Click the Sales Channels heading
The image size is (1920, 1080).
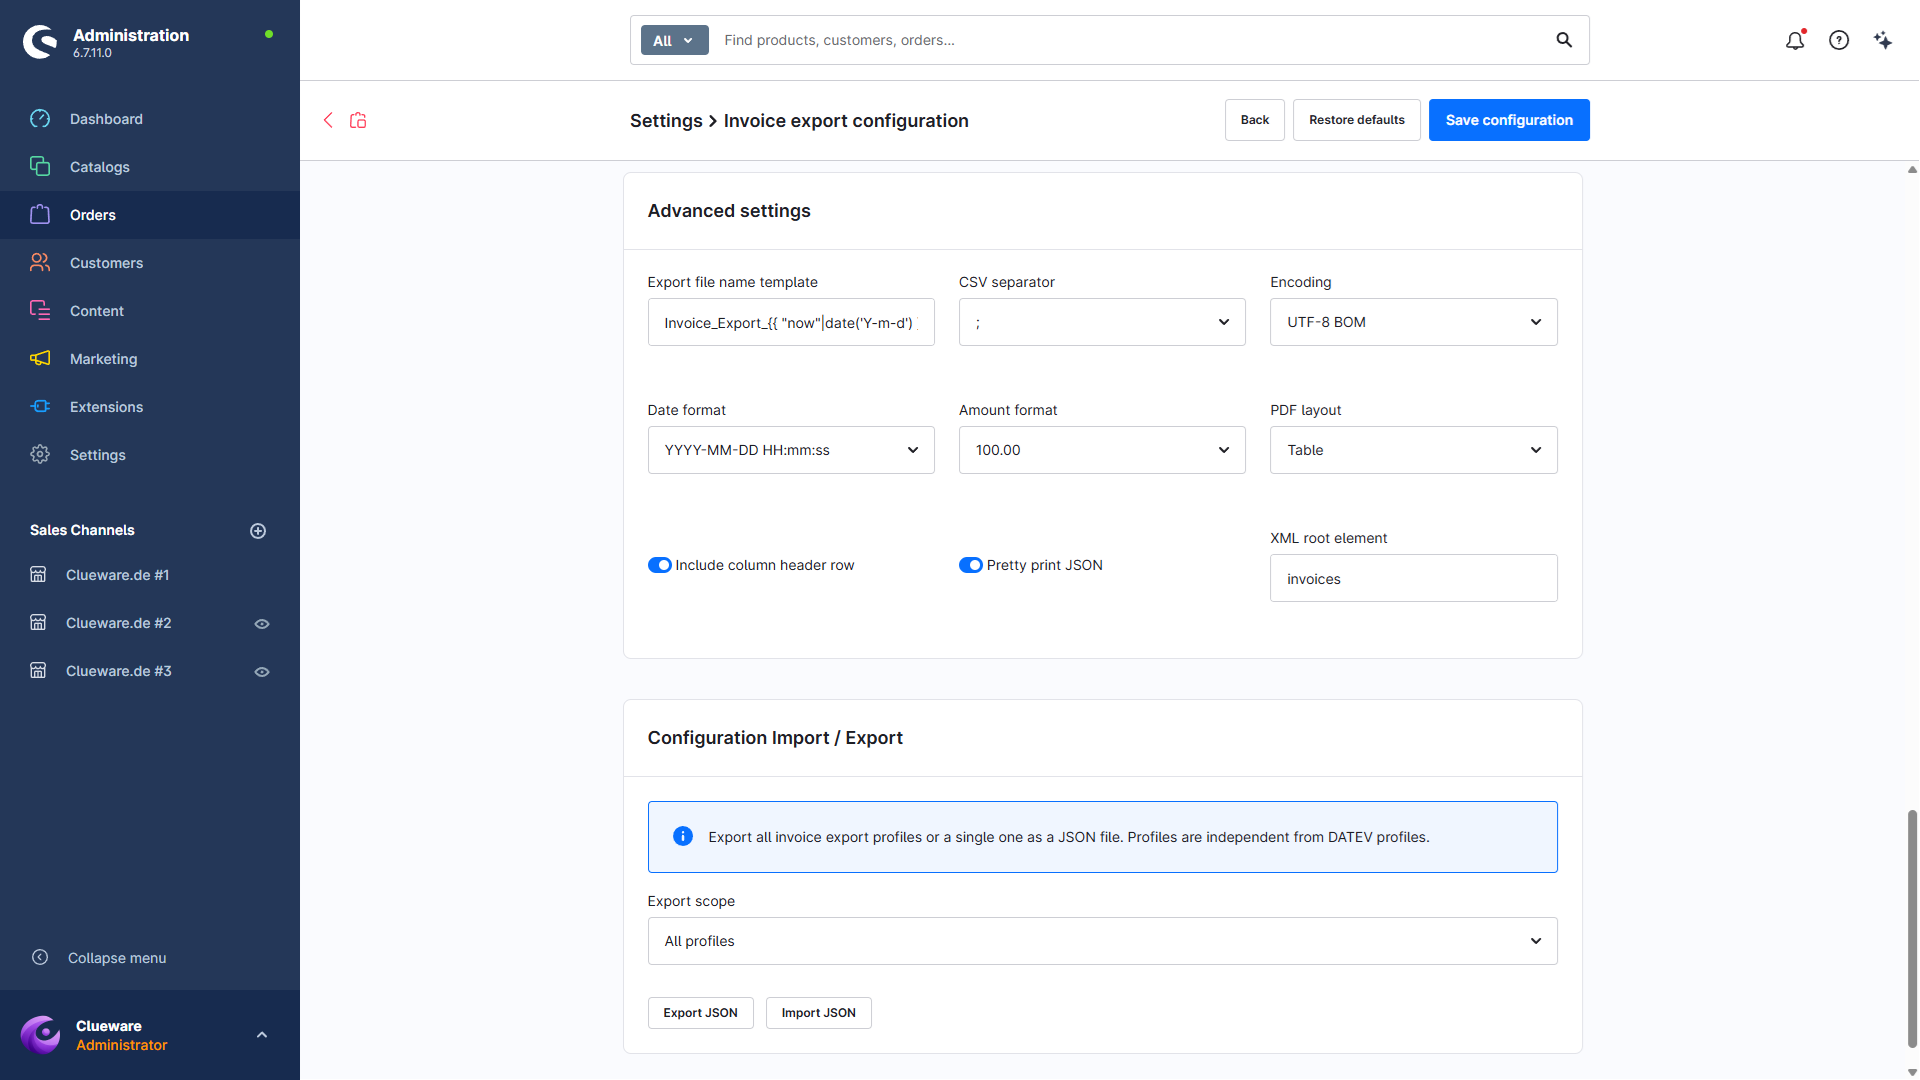(x=82, y=530)
